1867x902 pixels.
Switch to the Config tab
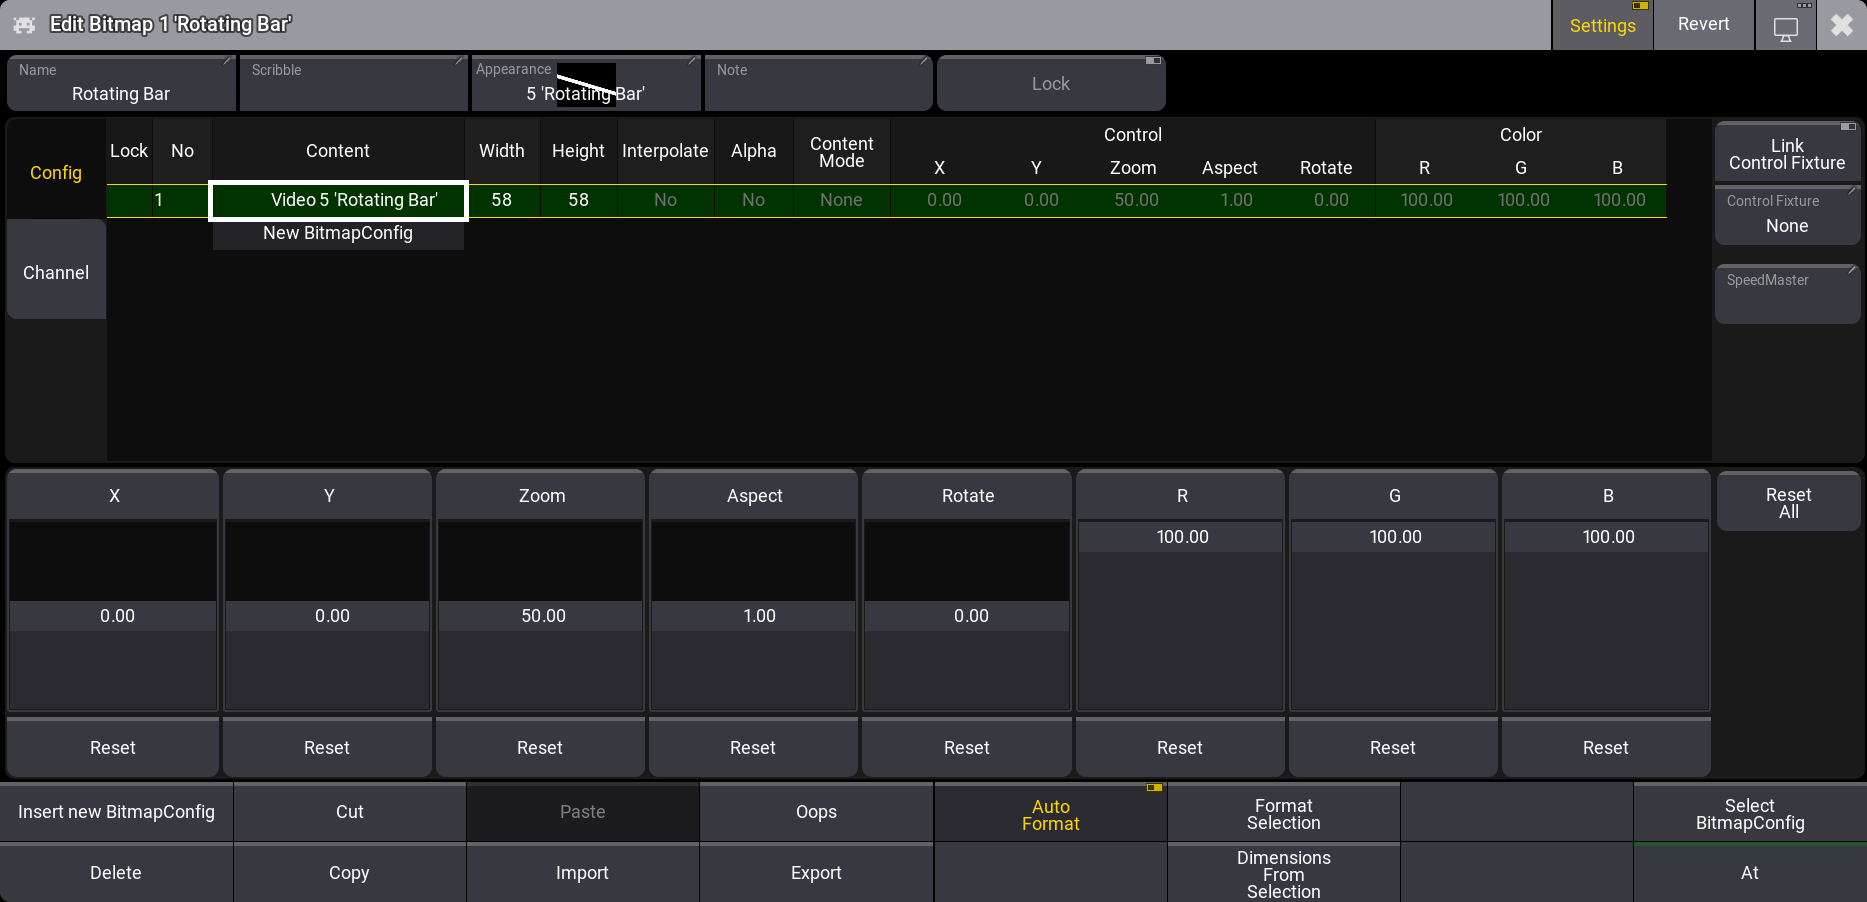pyautogui.click(x=55, y=172)
